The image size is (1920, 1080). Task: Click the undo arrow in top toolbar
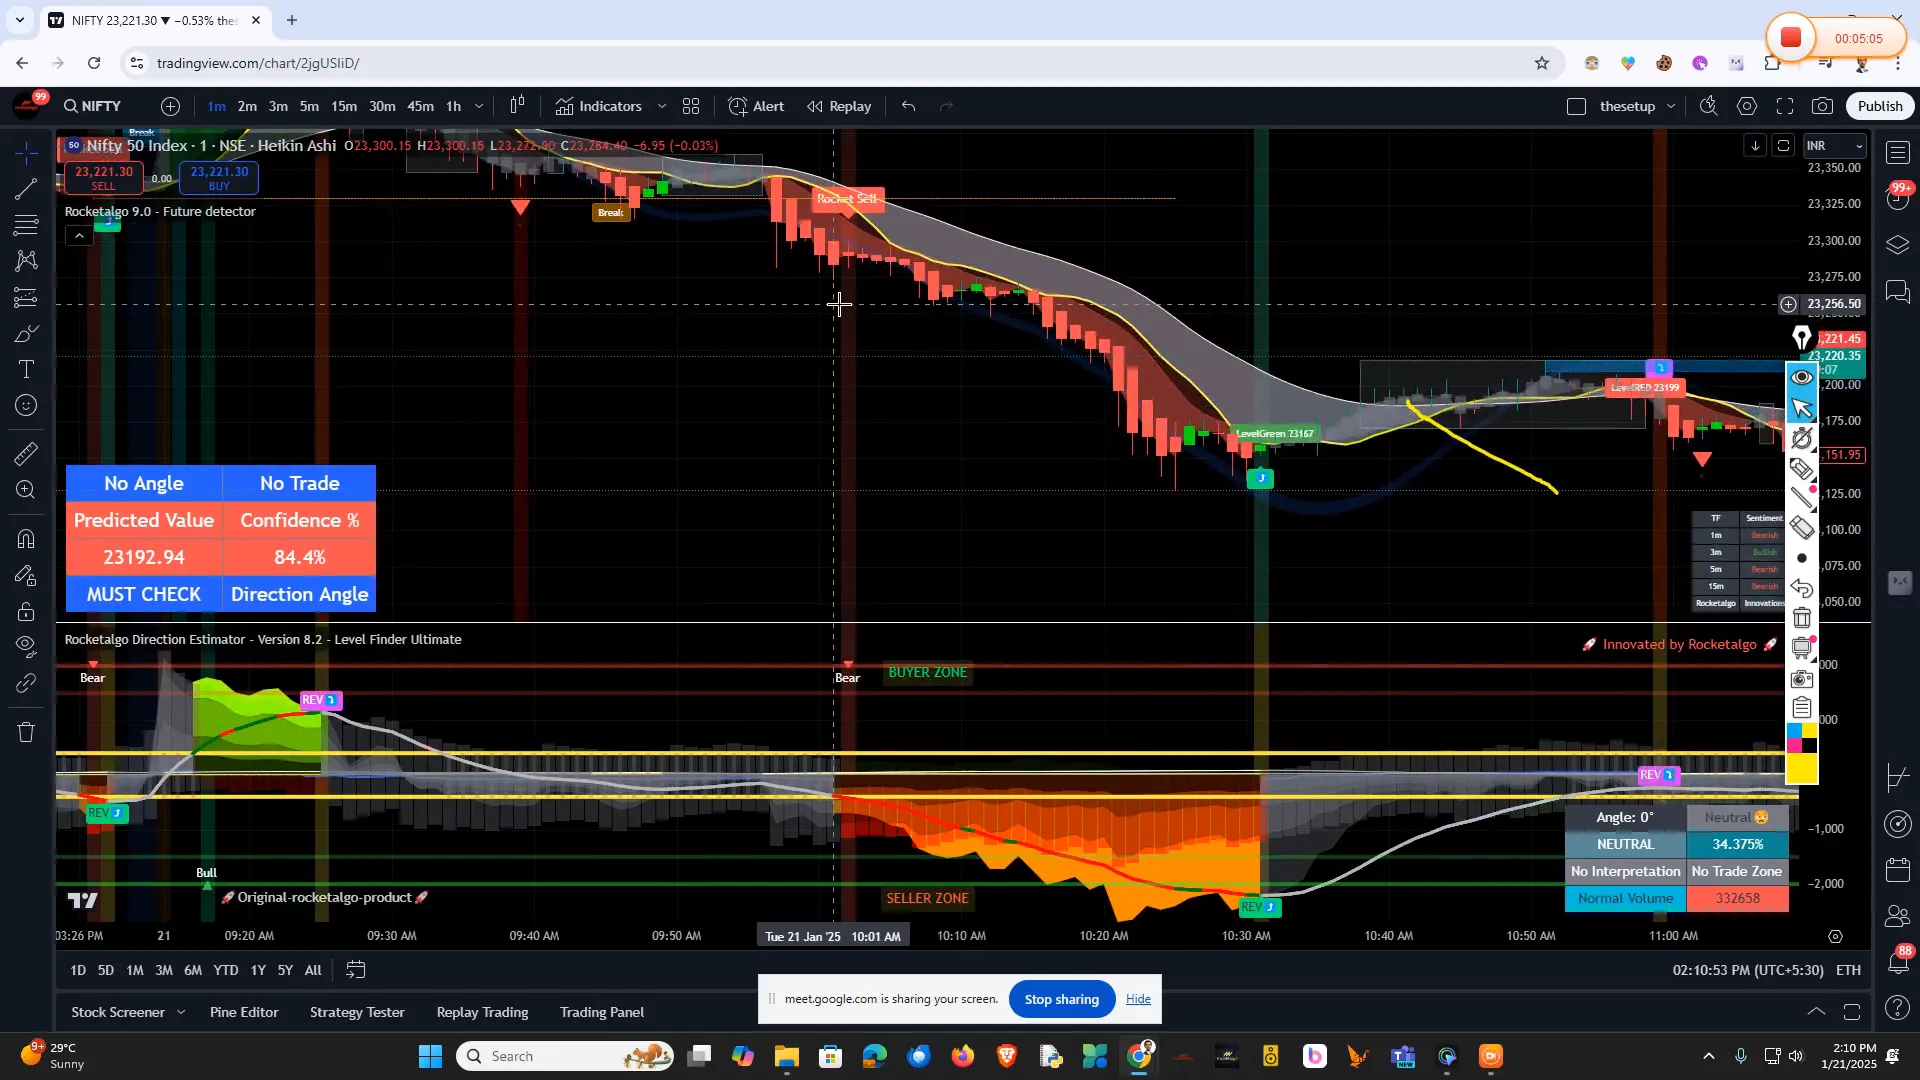pos(908,106)
